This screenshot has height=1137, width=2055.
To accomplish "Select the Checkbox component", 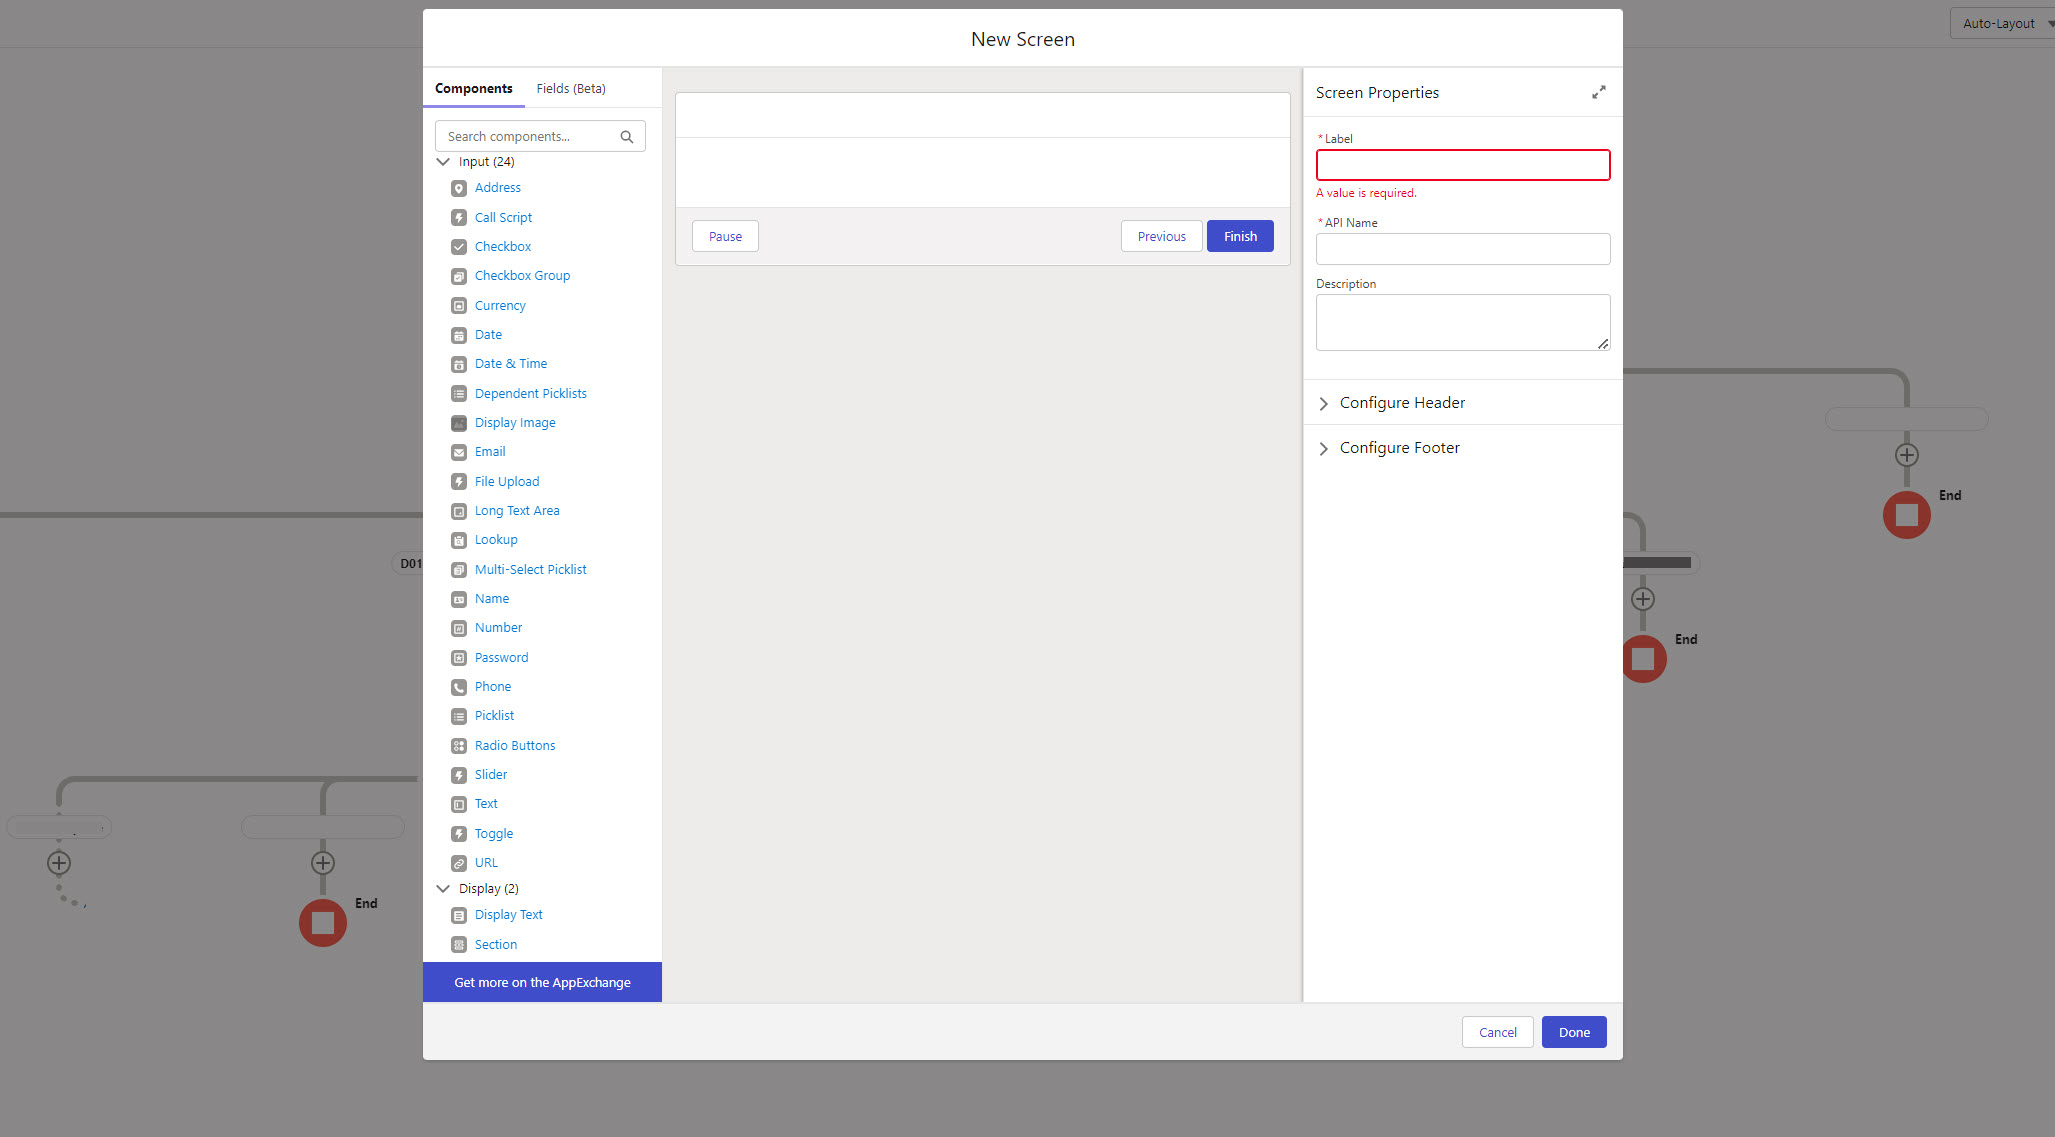I will pos(502,247).
